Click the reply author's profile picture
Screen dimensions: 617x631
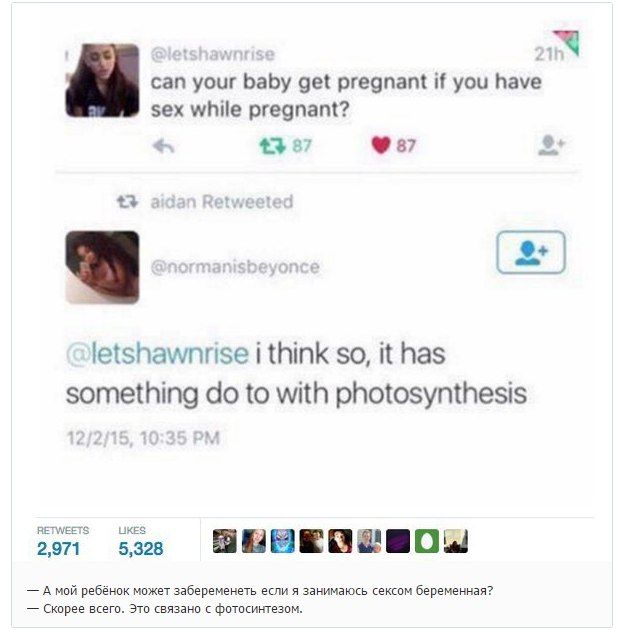tap(103, 267)
